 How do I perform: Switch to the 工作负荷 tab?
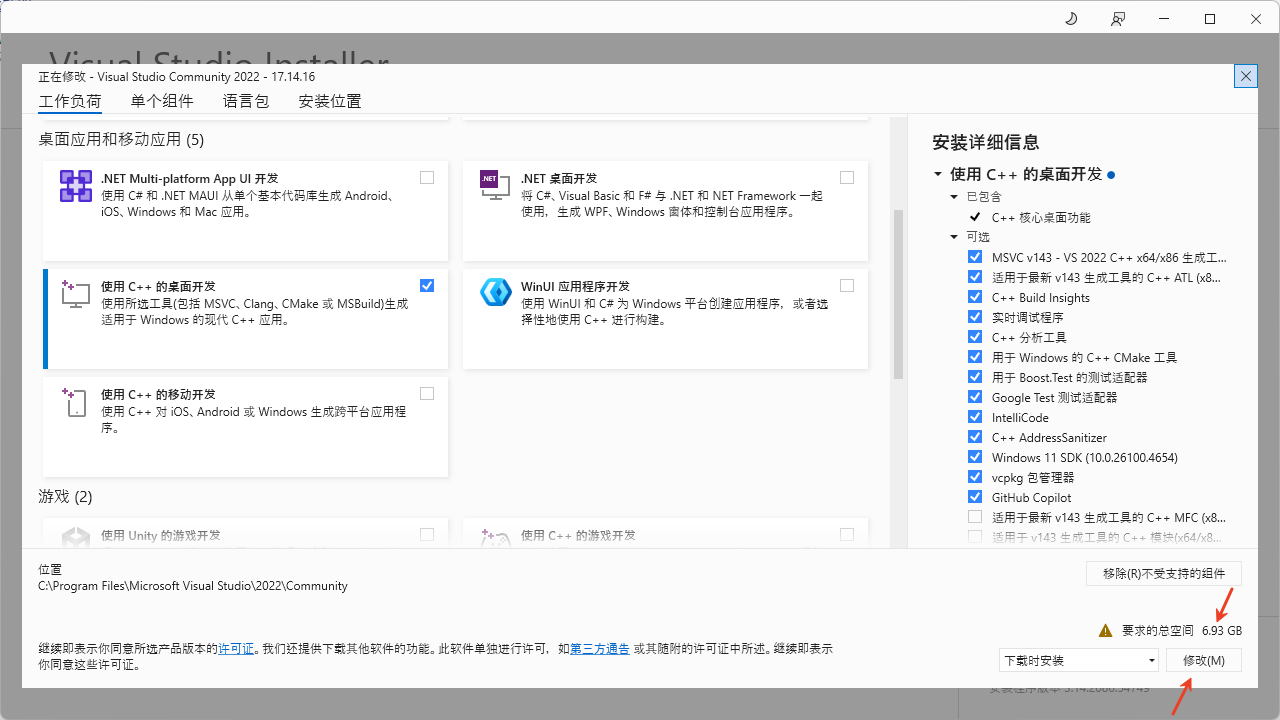tap(70, 101)
